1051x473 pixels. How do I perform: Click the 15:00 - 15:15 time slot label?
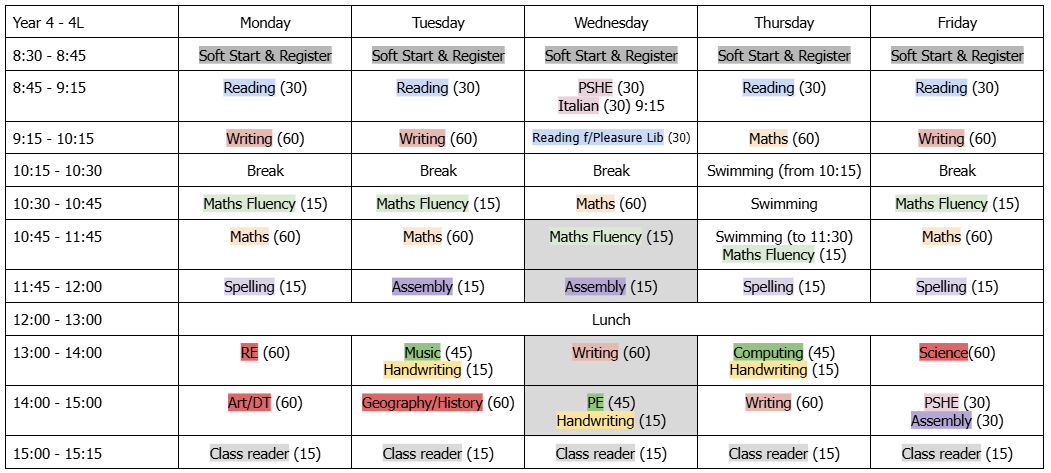point(52,454)
